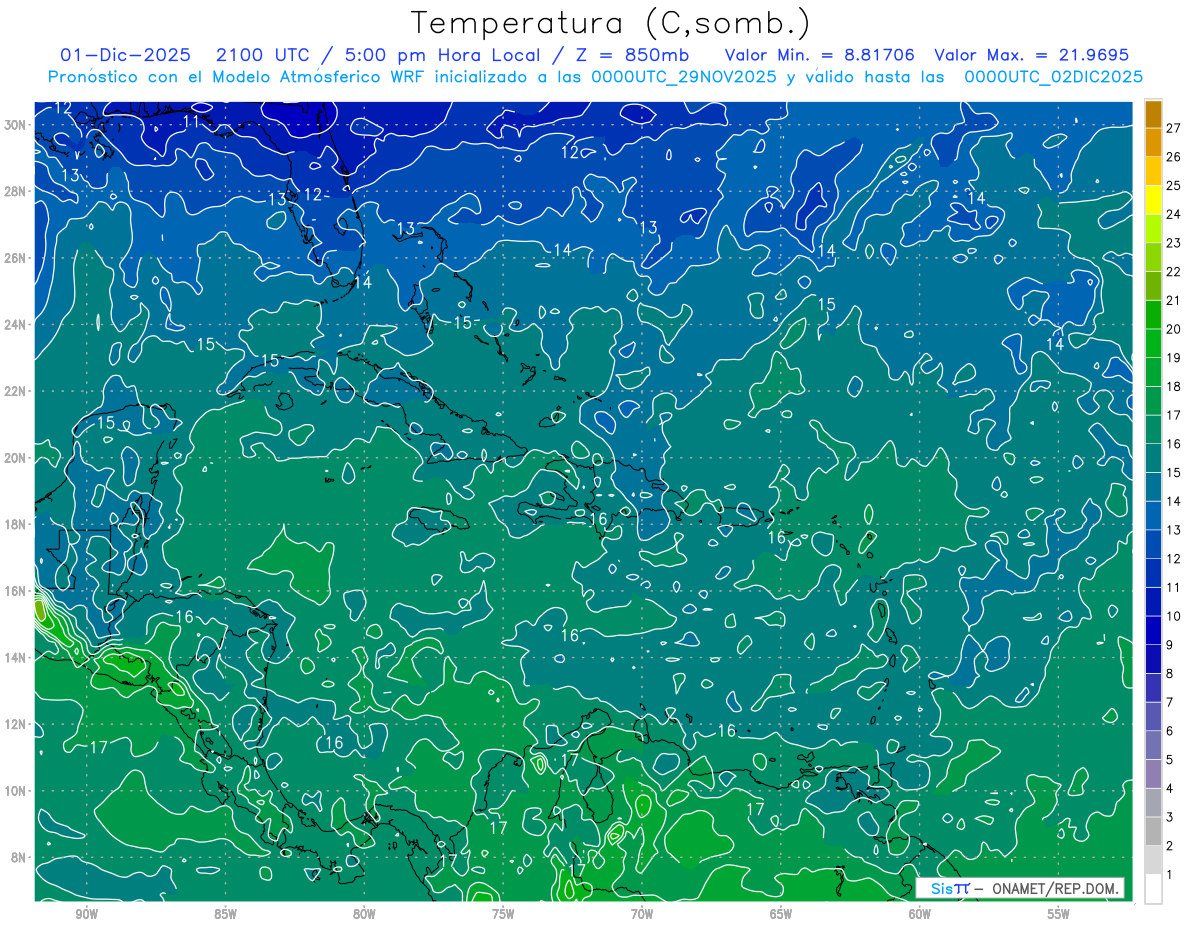The width and height of the screenshot is (1200, 927).
Task: Click the '60W' longitude axis label
Action: pos(920,914)
